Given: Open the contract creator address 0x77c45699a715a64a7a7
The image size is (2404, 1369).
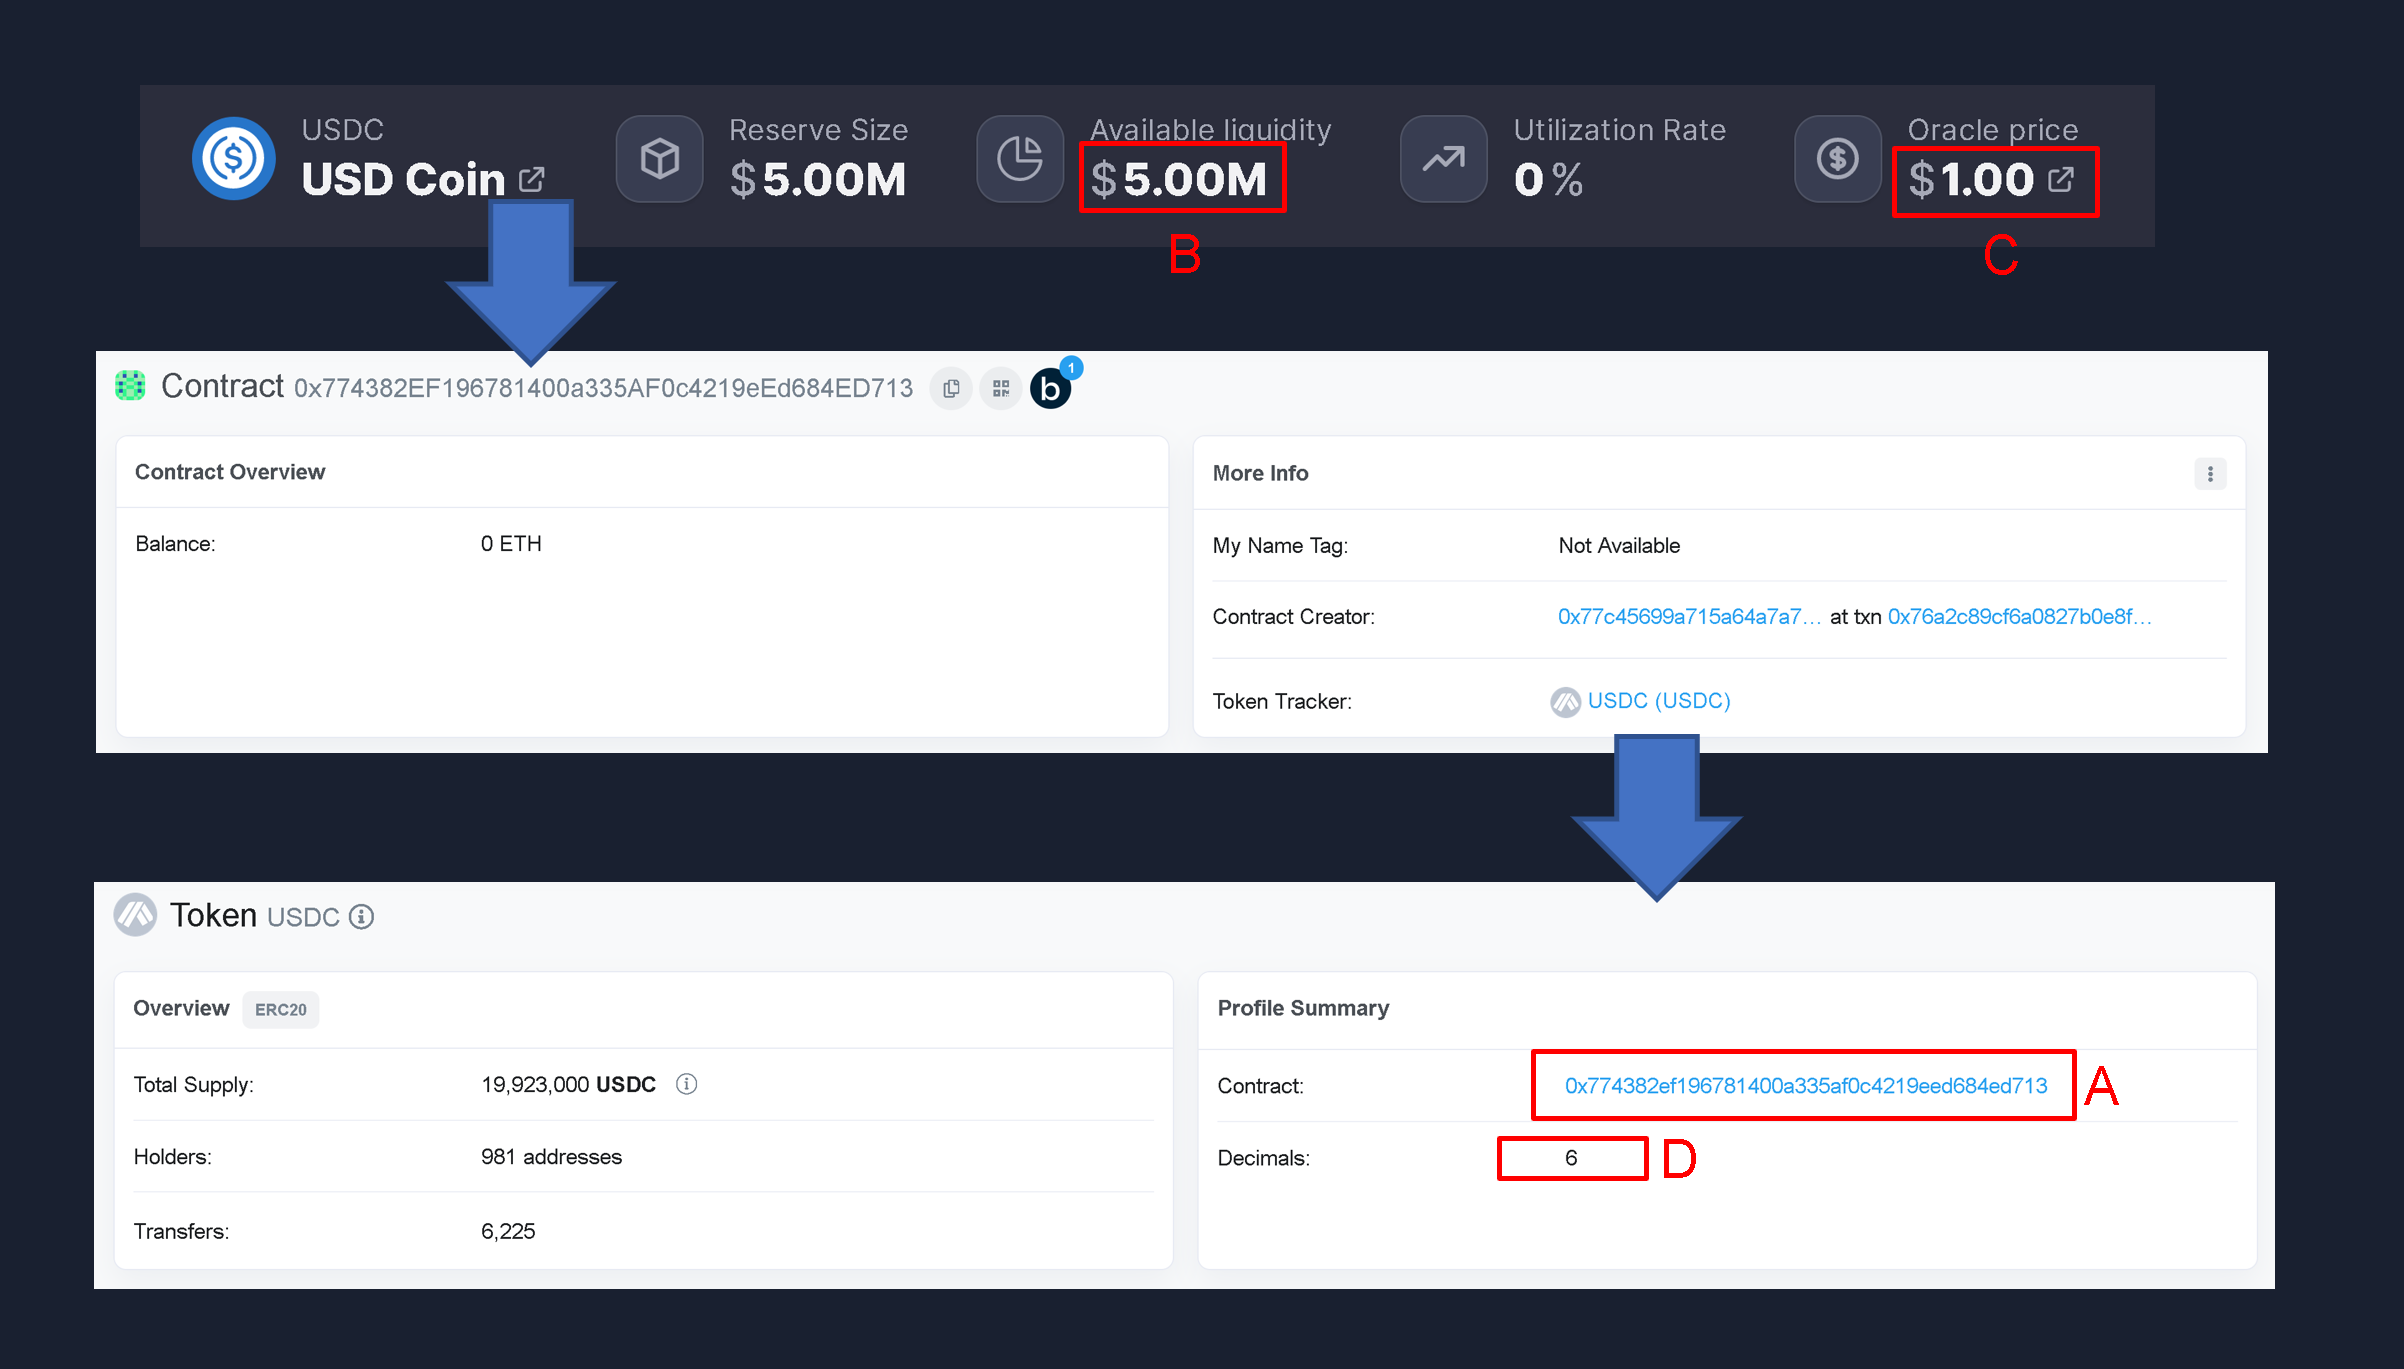Looking at the screenshot, I should pos(1689,617).
